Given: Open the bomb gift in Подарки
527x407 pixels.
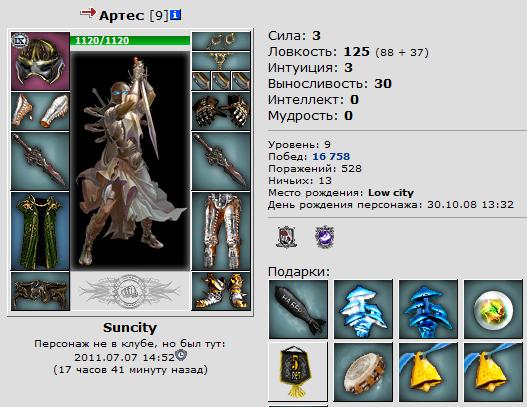Looking at the screenshot, I should point(298,309).
